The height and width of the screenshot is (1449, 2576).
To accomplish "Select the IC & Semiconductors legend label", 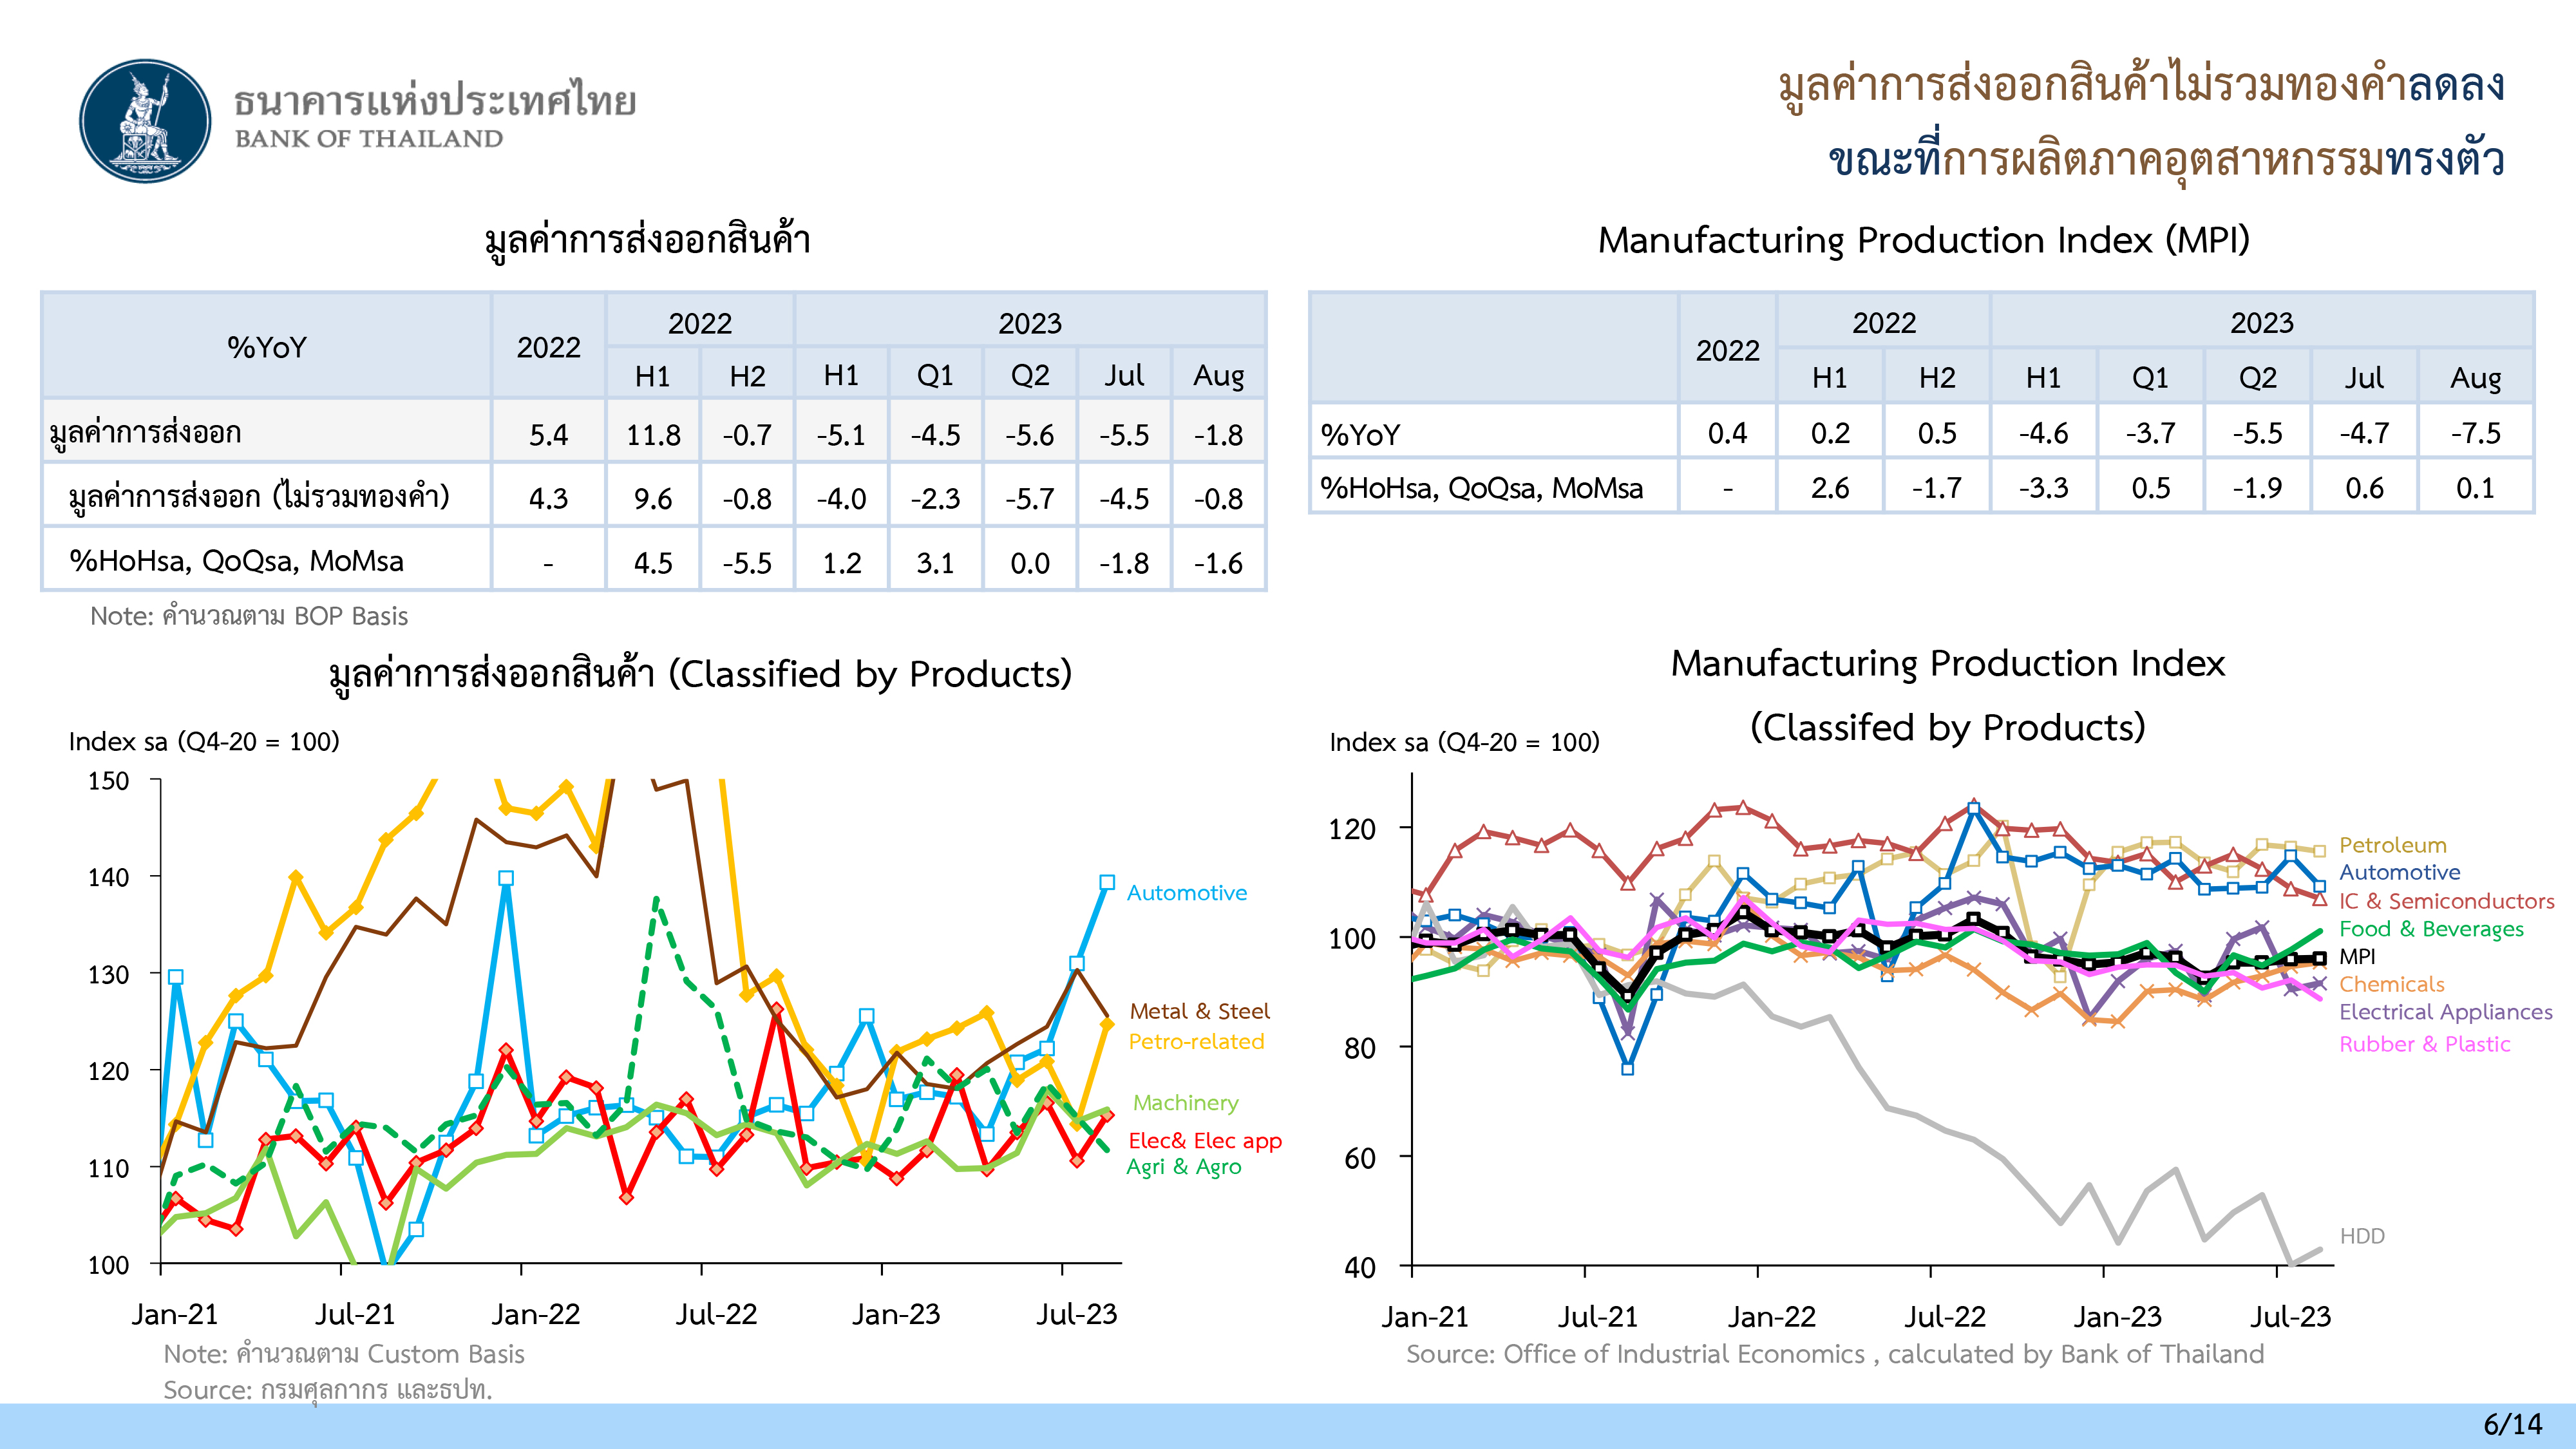I will point(2446,901).
